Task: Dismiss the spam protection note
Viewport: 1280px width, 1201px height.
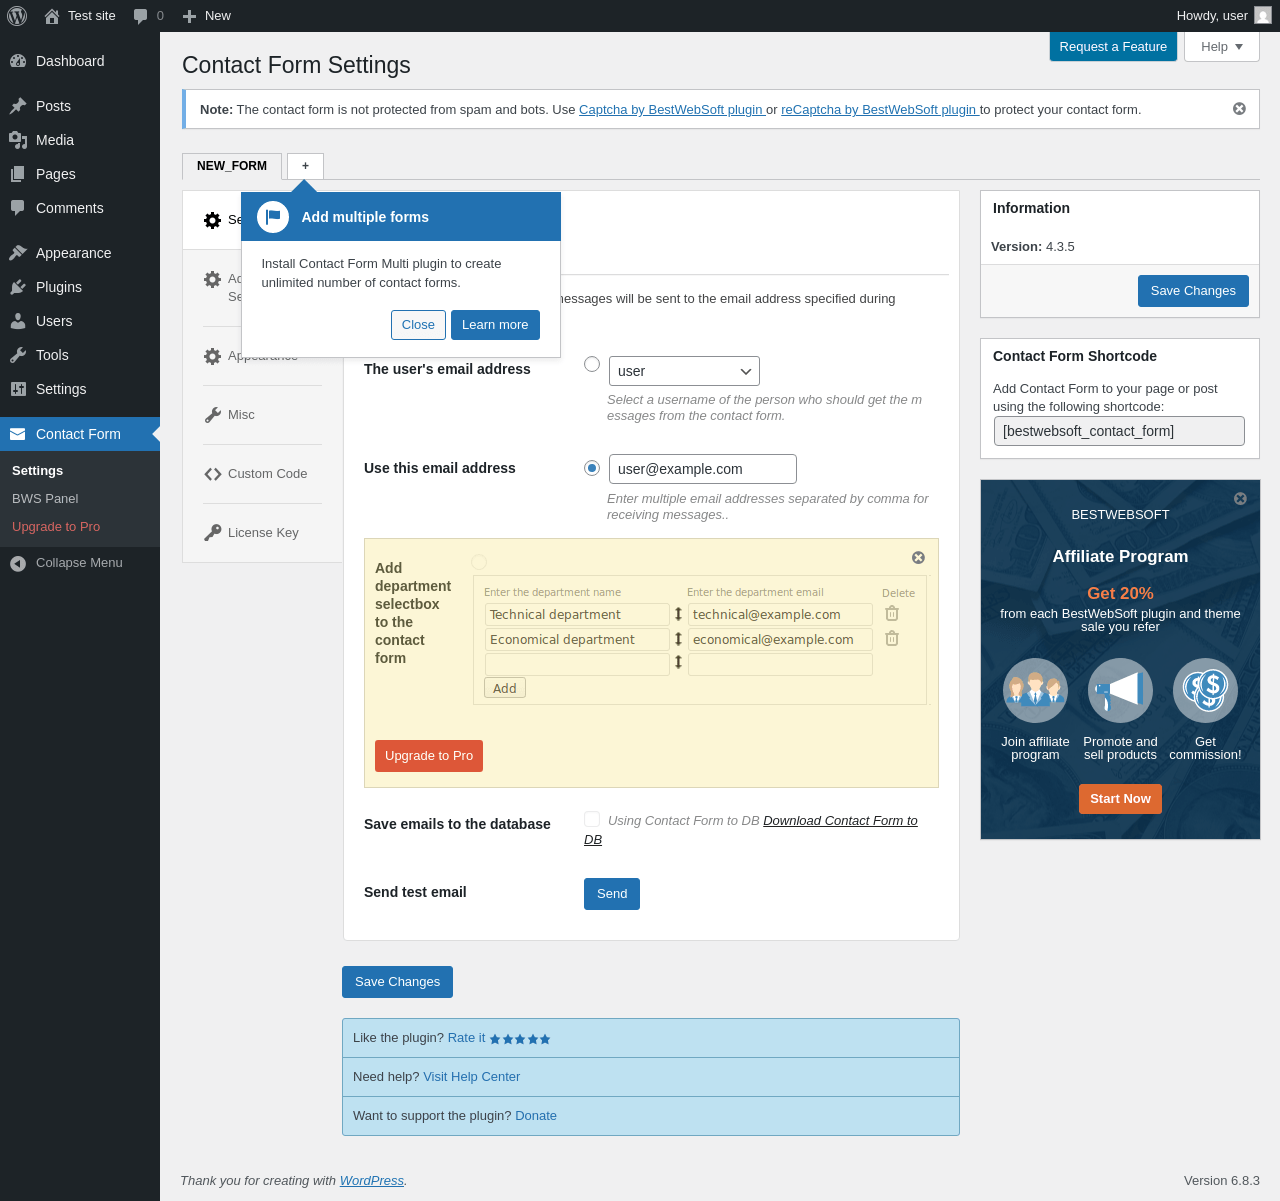Action: pos(1239,108)
